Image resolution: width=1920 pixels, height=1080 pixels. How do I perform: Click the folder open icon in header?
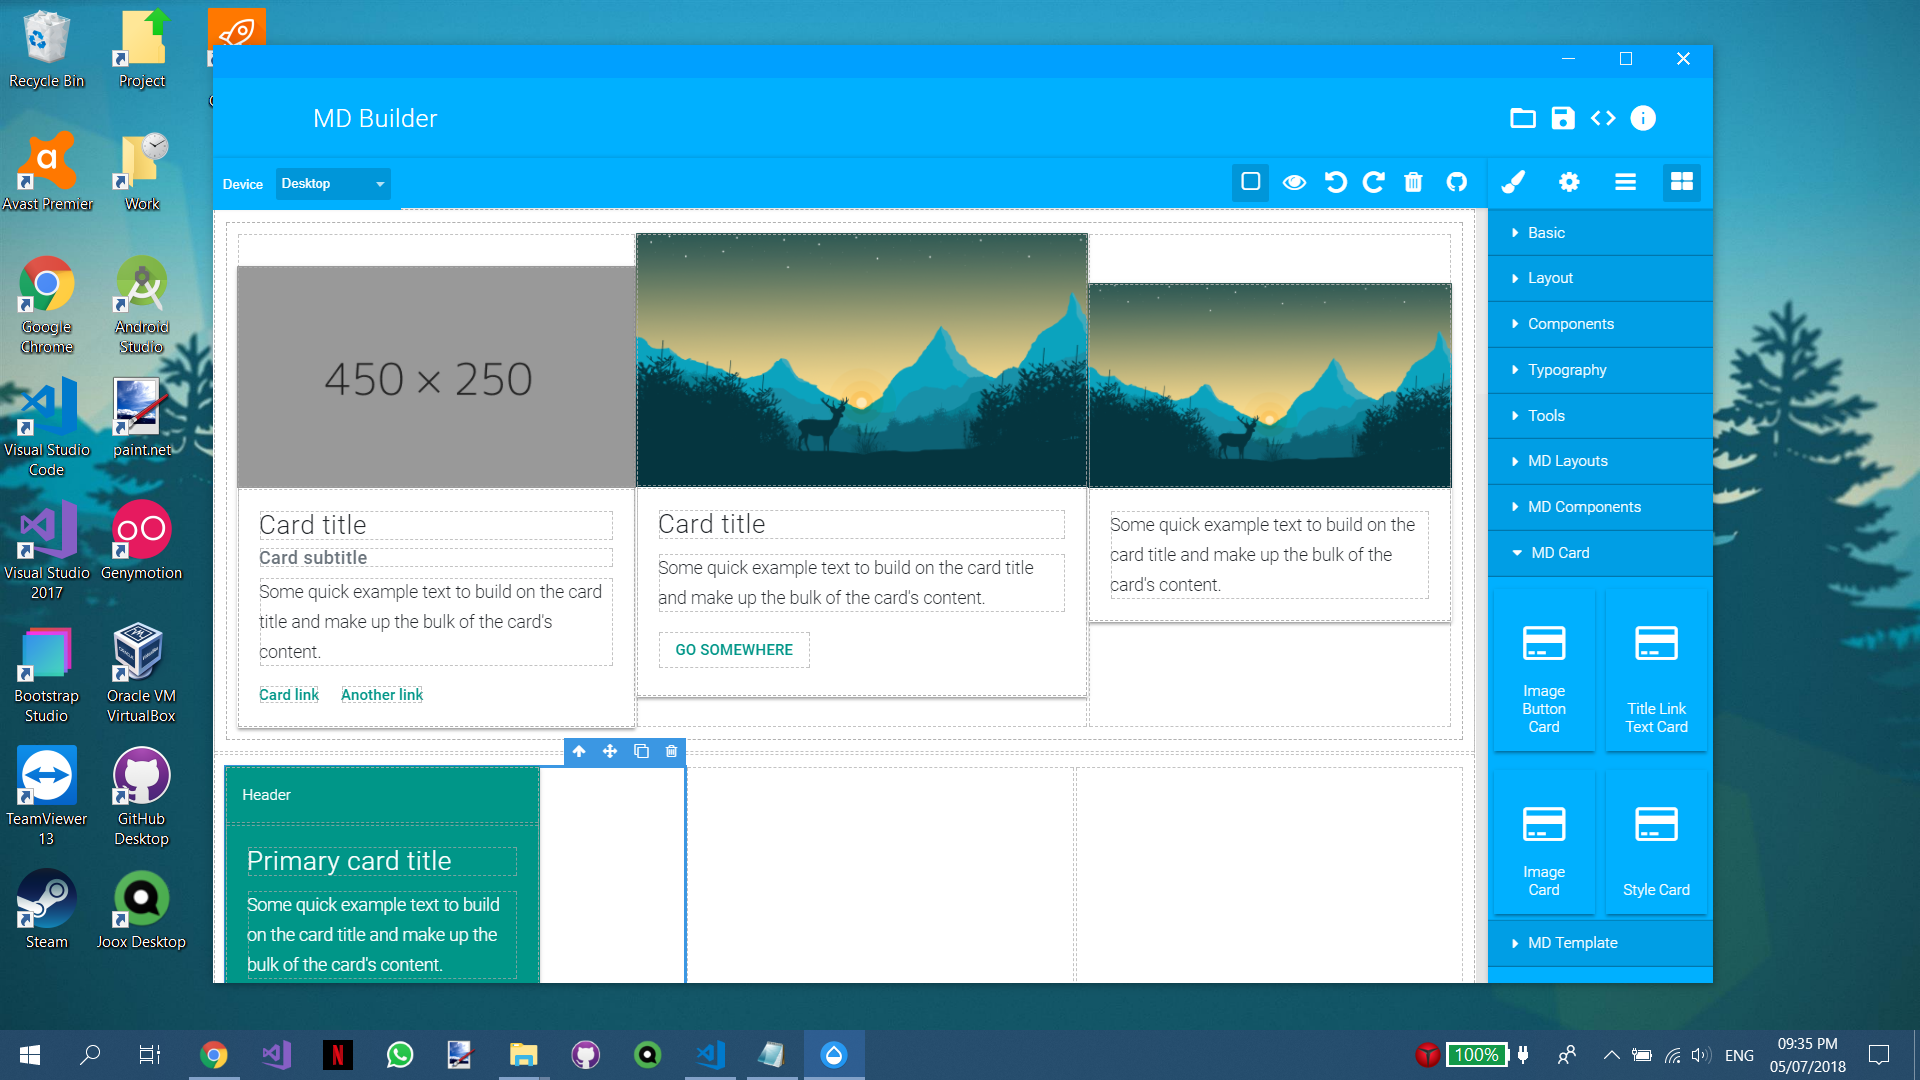click(1522, 117)
